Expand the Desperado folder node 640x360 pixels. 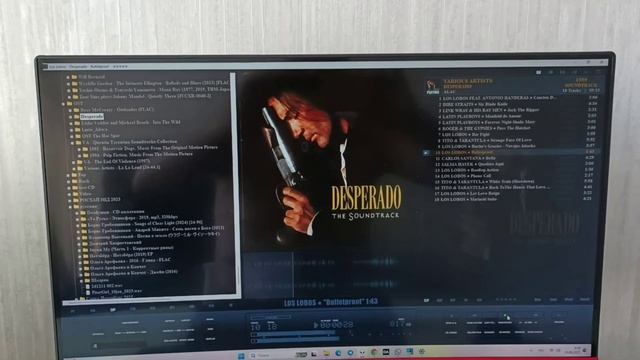[70, 117]
